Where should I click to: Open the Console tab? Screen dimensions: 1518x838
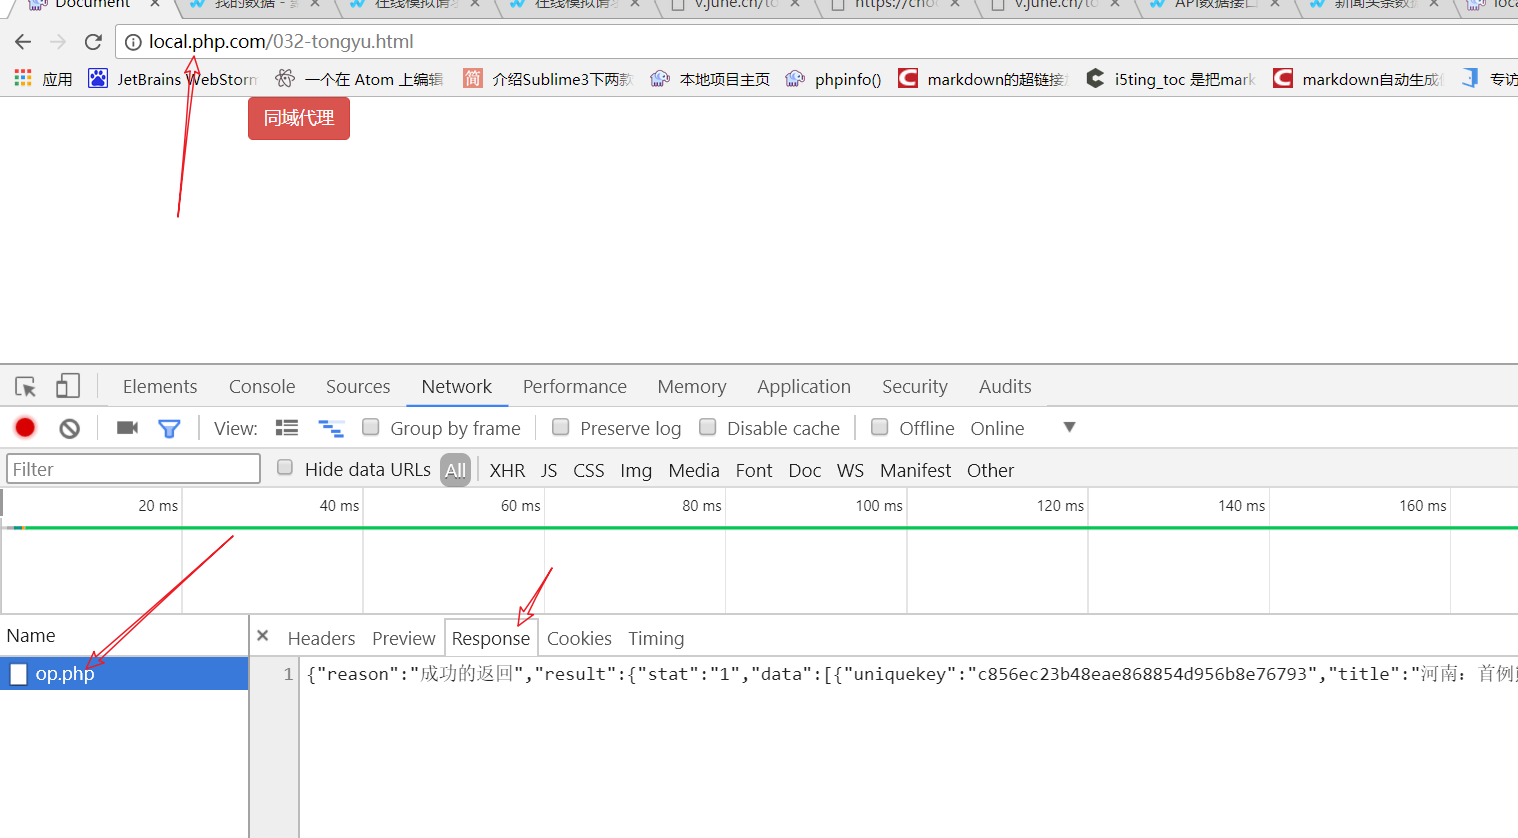coord(262,387)
